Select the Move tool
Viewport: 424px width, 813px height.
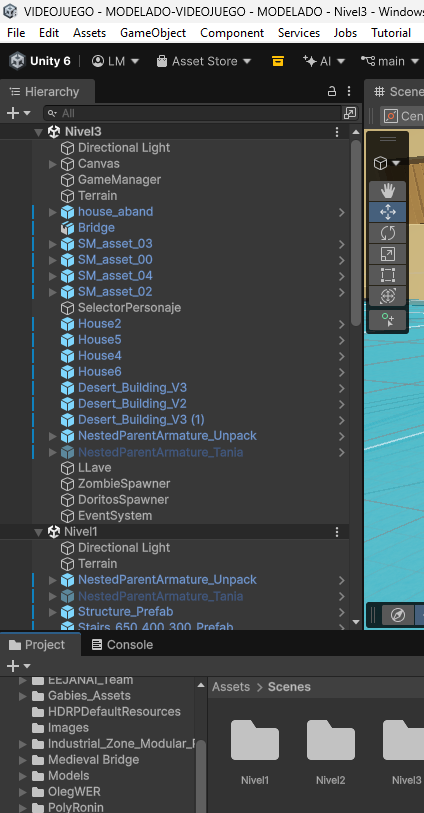pyautogui.click(x=388, y=212)
